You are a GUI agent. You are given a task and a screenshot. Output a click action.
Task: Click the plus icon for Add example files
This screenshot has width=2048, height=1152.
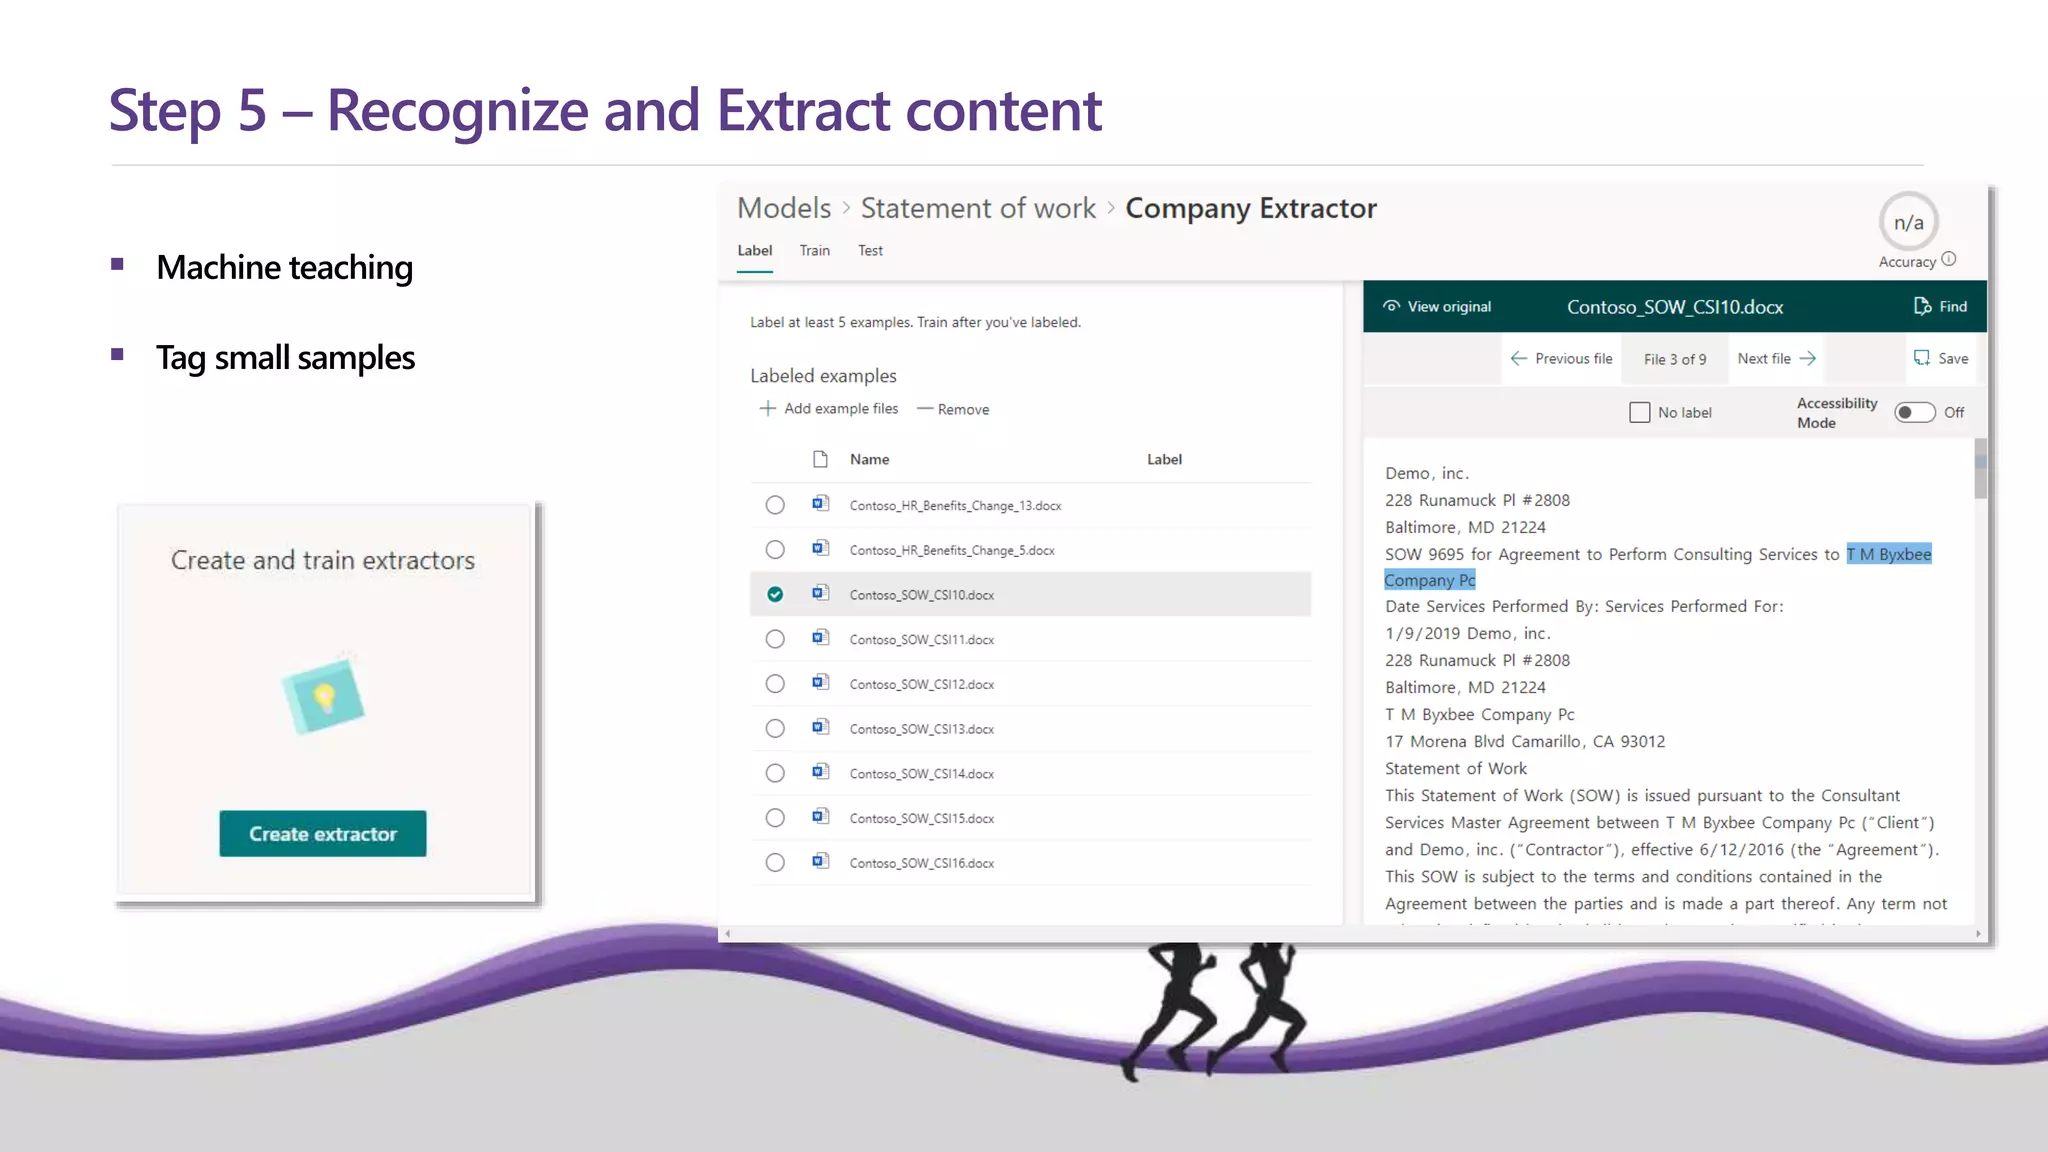point(767,408)
